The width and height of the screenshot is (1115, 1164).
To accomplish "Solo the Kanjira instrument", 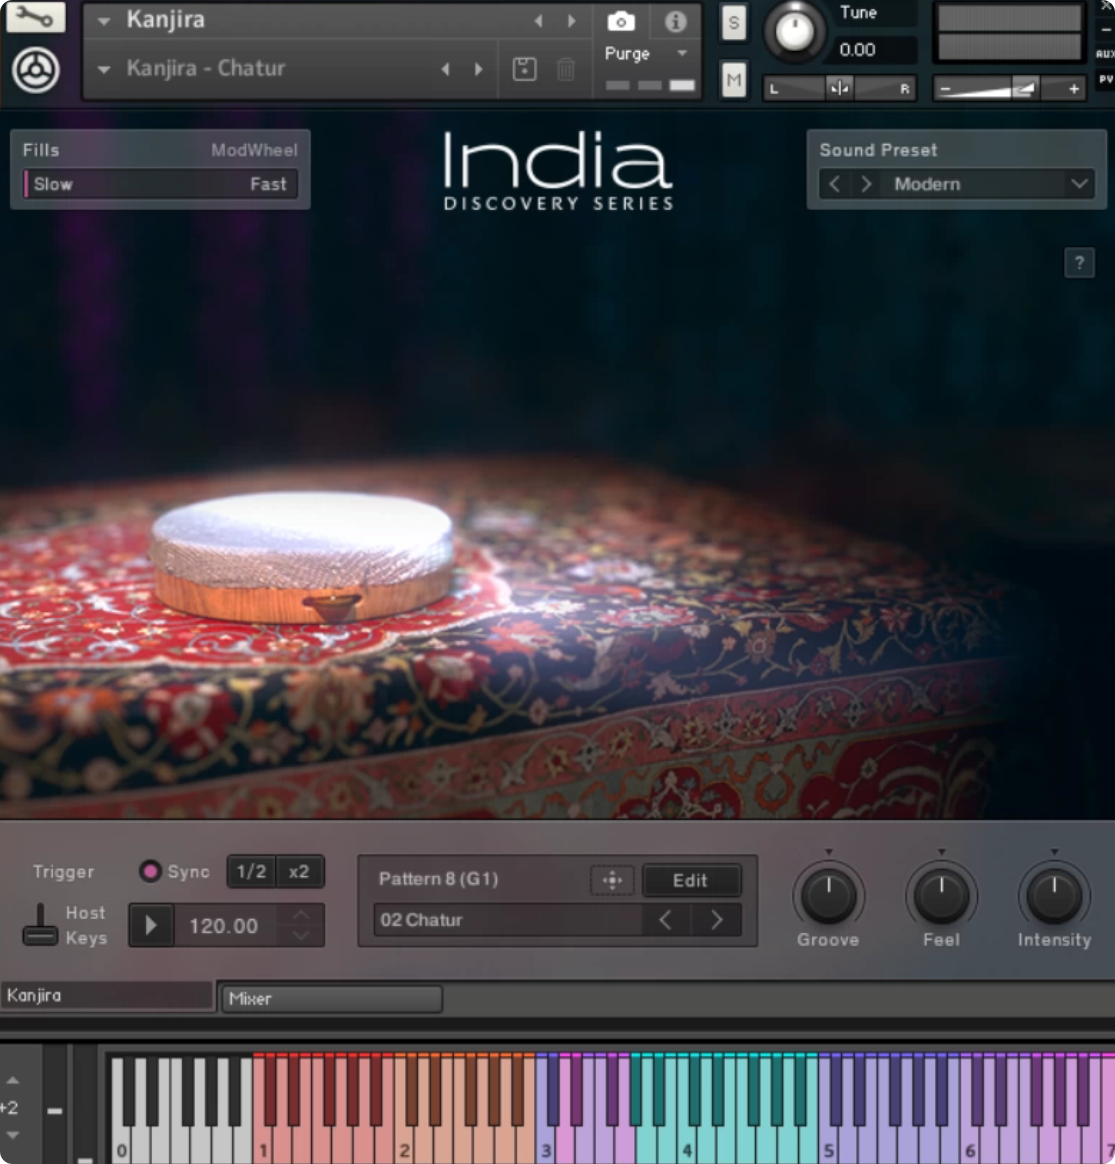I will (733, 22).
